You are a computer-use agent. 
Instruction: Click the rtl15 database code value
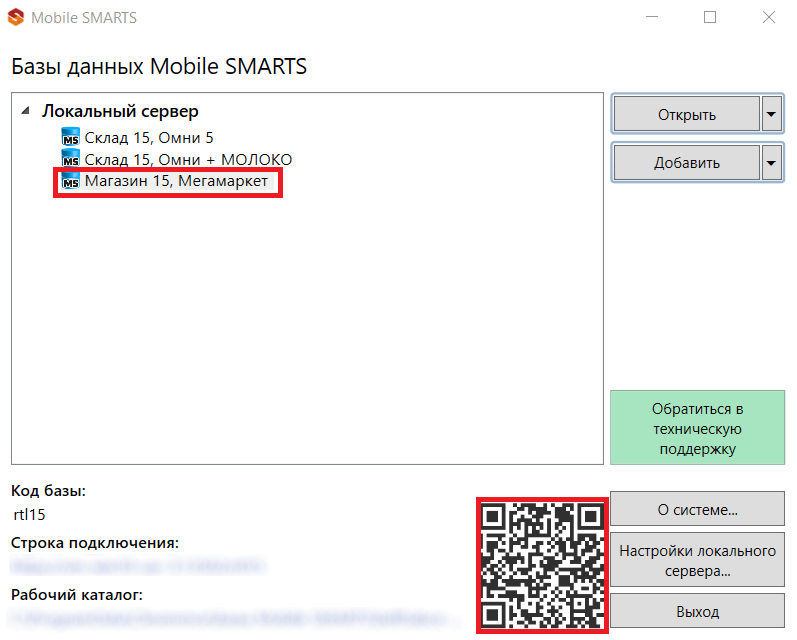tap(29, 514)
